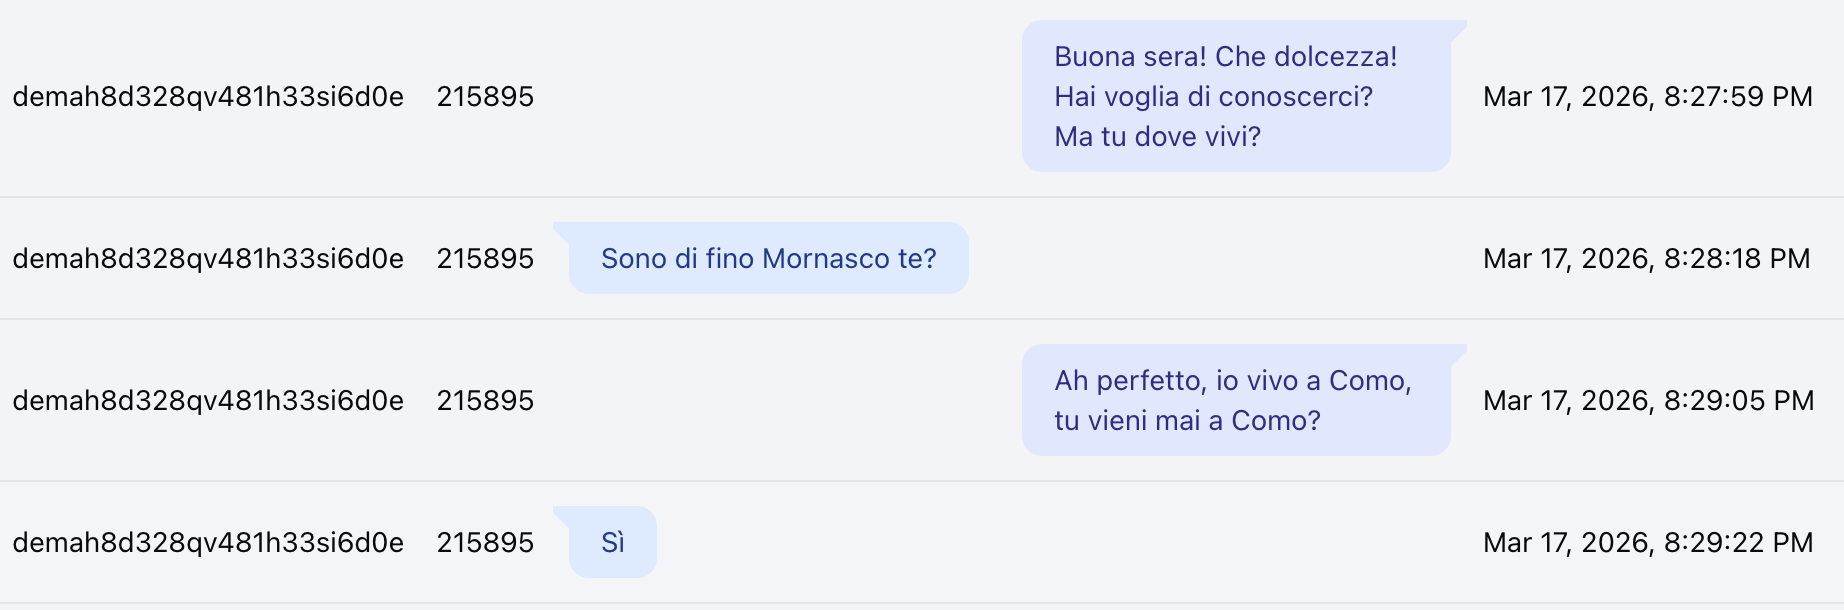
Task: Click 215895 next to the 'Sì' reply
Action: click(x=485, y=543)
